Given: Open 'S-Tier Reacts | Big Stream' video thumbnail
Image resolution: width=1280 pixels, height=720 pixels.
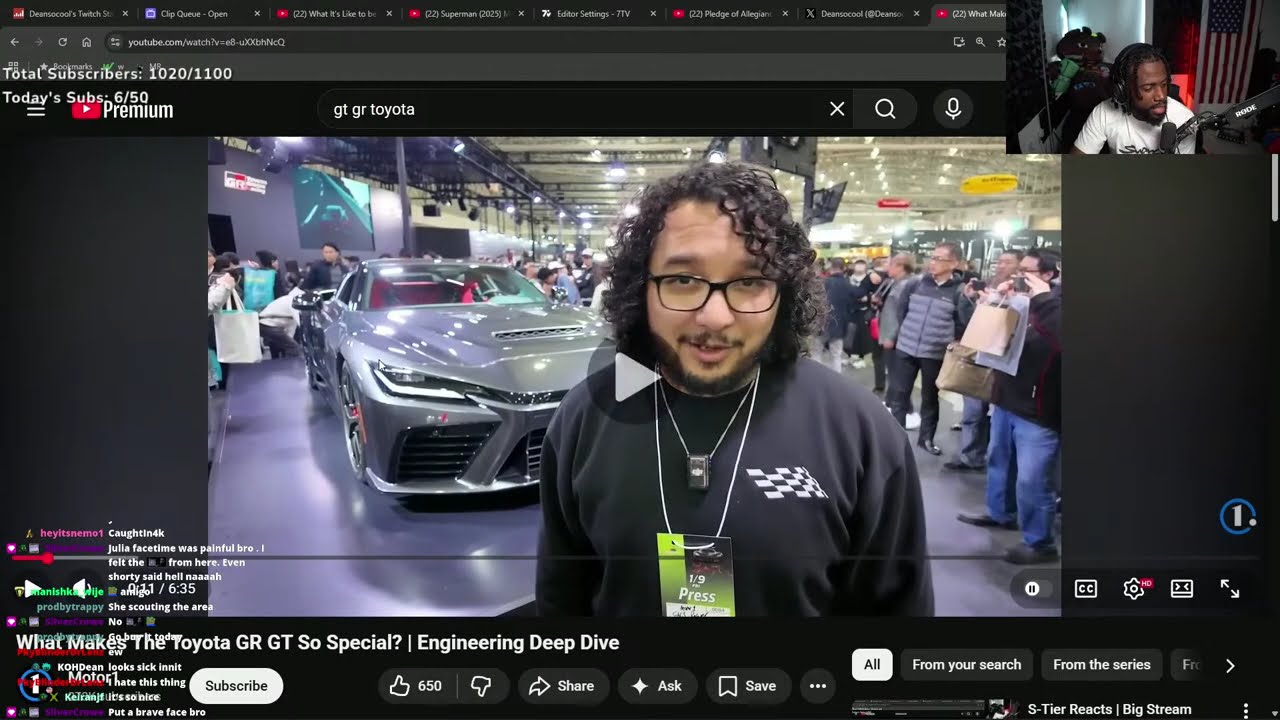Looking at the screenshot, I should [935, 710].
